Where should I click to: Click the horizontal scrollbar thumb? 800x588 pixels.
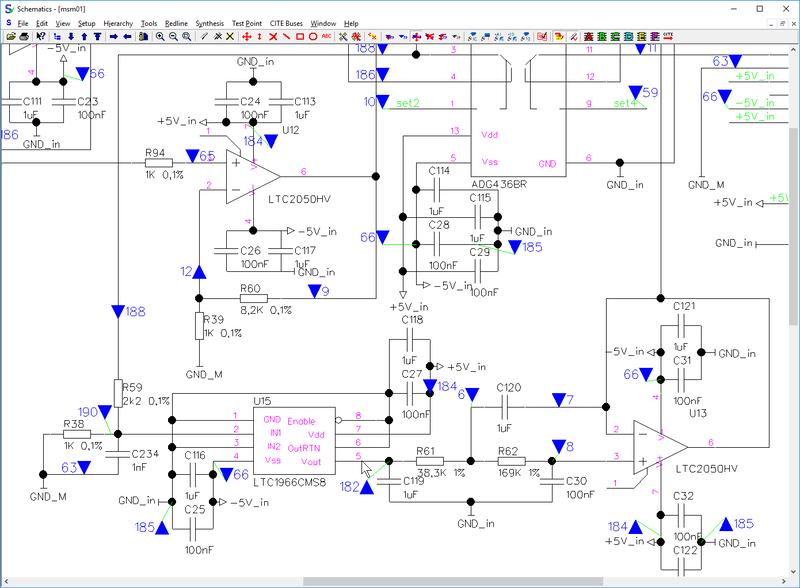click(x=453, y=582)
